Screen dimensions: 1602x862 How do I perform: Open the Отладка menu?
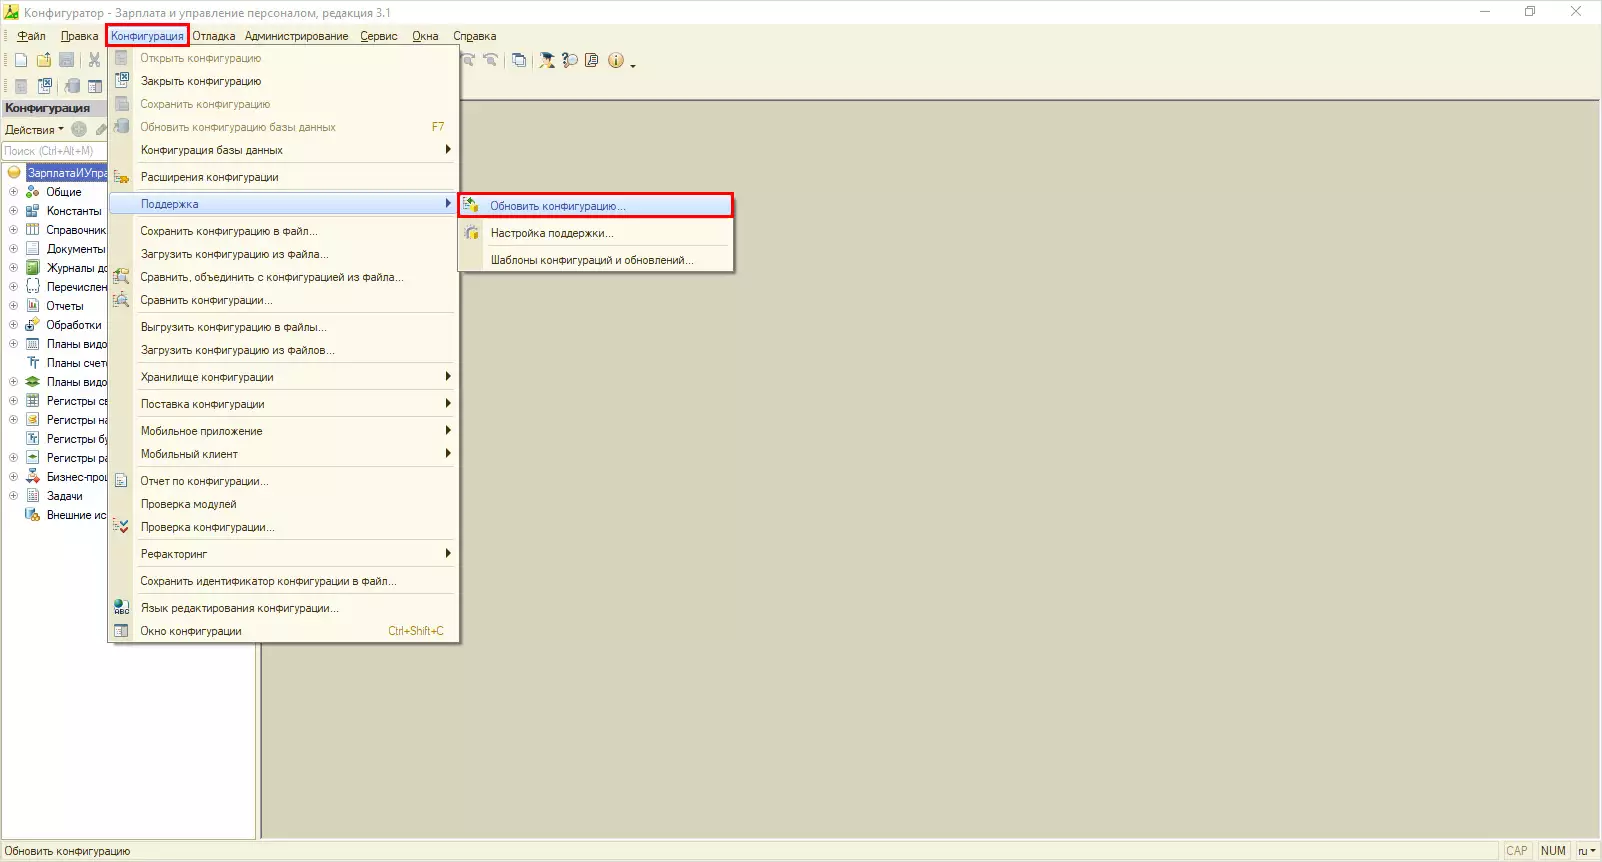214,36
